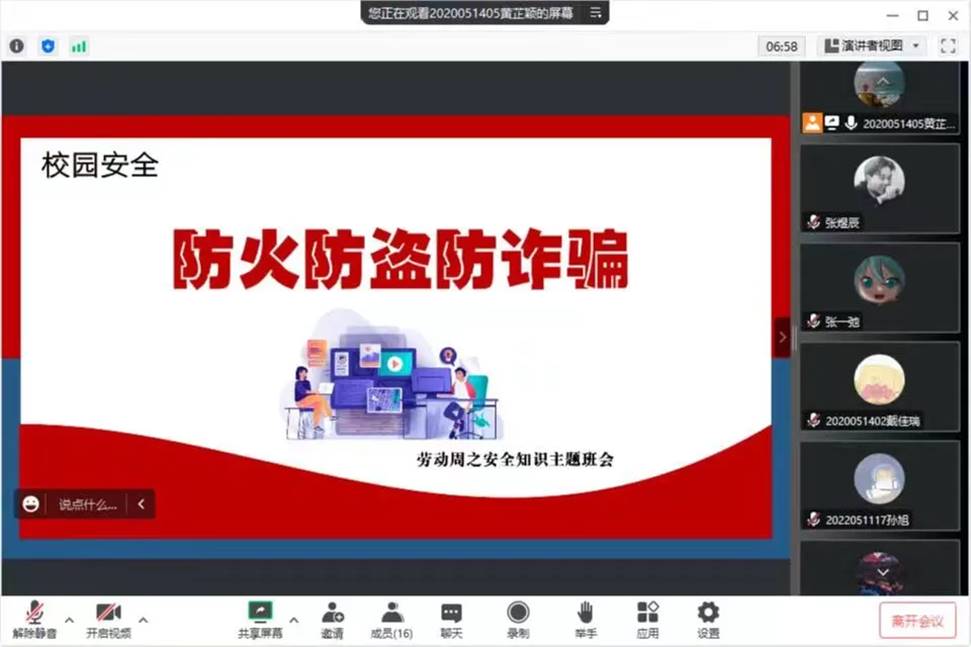Open the Members (成员) list
Viewport: 971px width, 647px height.
(x=391, y=620)
